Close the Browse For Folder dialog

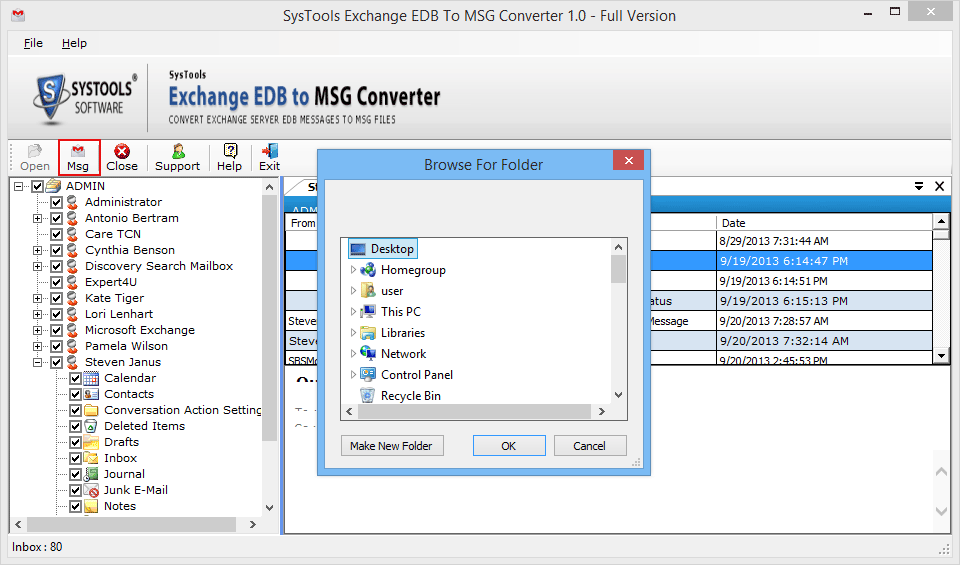628,160
